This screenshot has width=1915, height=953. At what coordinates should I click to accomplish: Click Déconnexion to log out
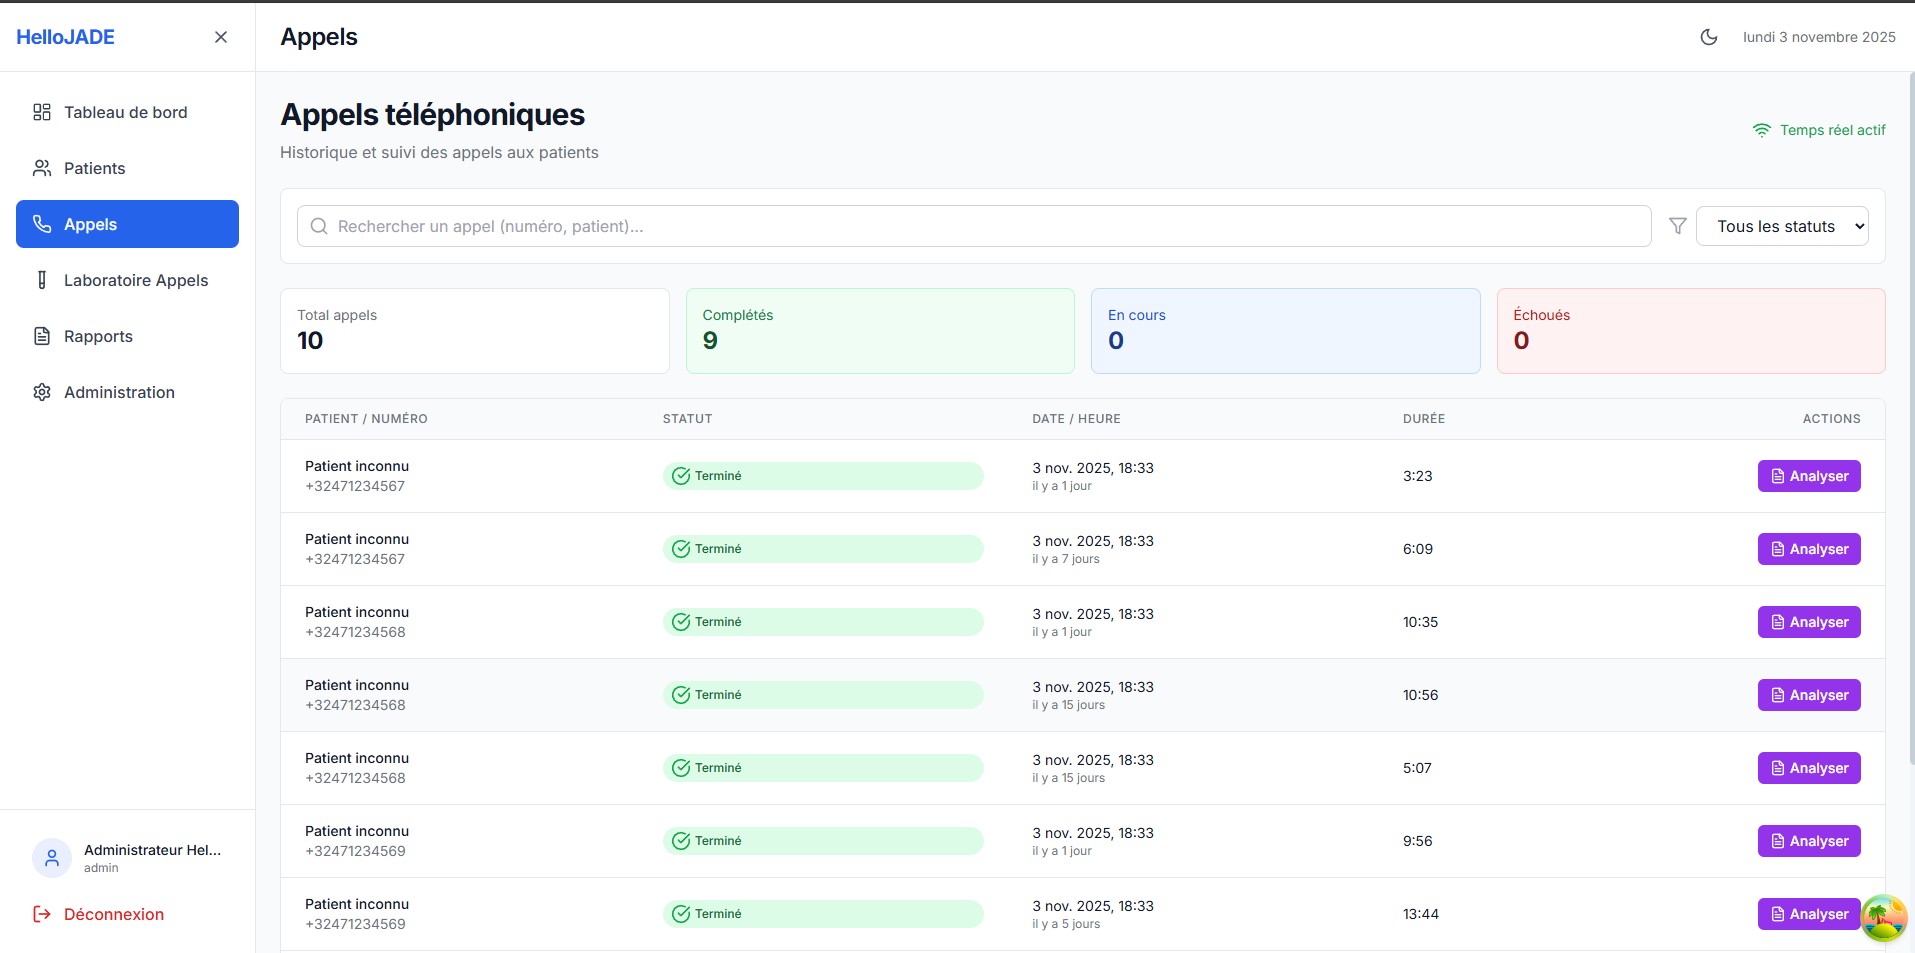(x=113, y=914)
